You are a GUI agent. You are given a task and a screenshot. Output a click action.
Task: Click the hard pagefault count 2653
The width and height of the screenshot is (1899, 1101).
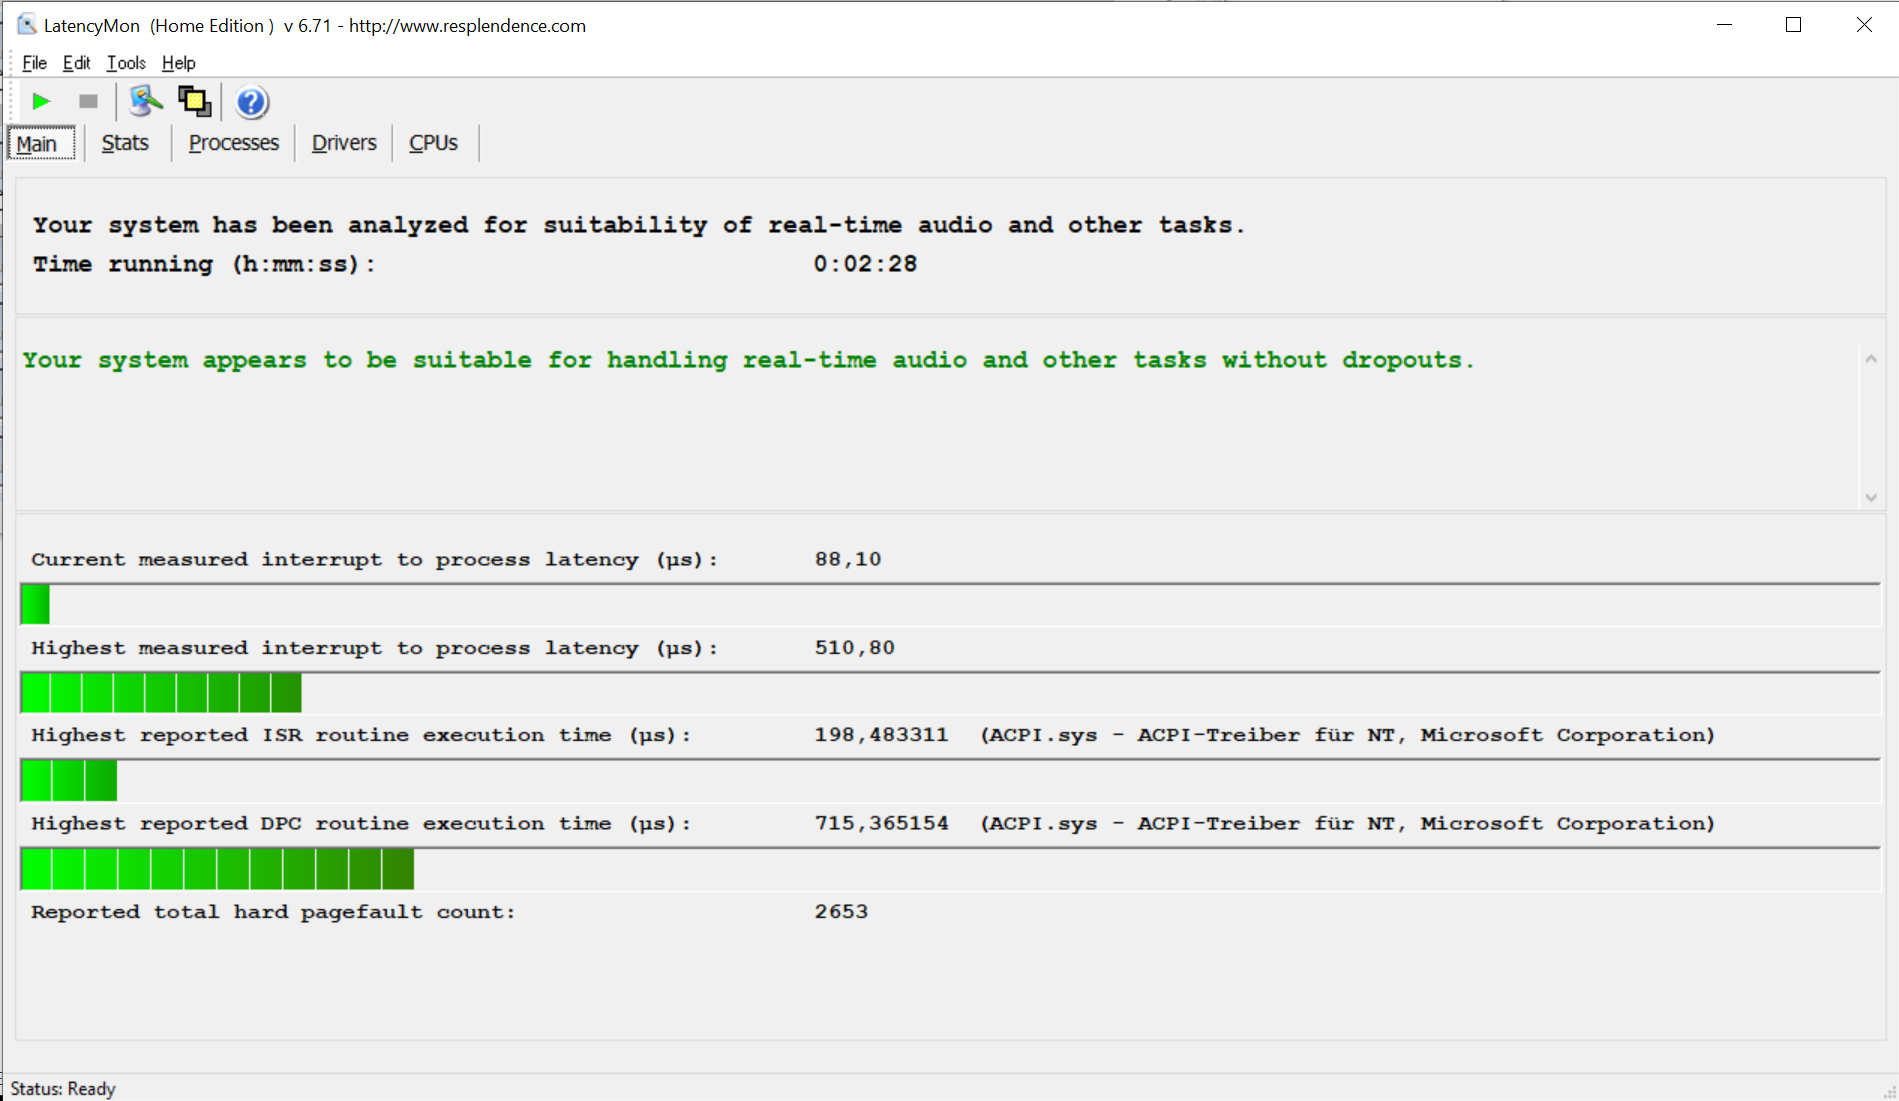coord(841,911)
